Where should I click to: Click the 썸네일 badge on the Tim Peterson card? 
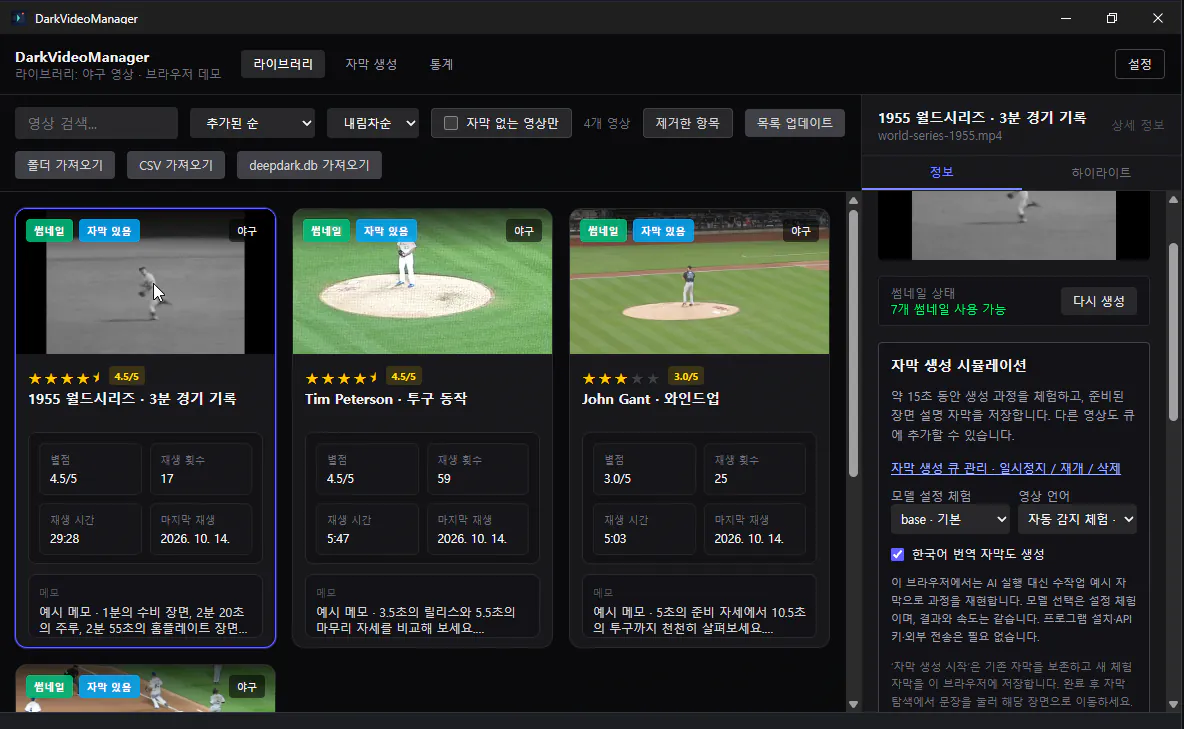326,231
